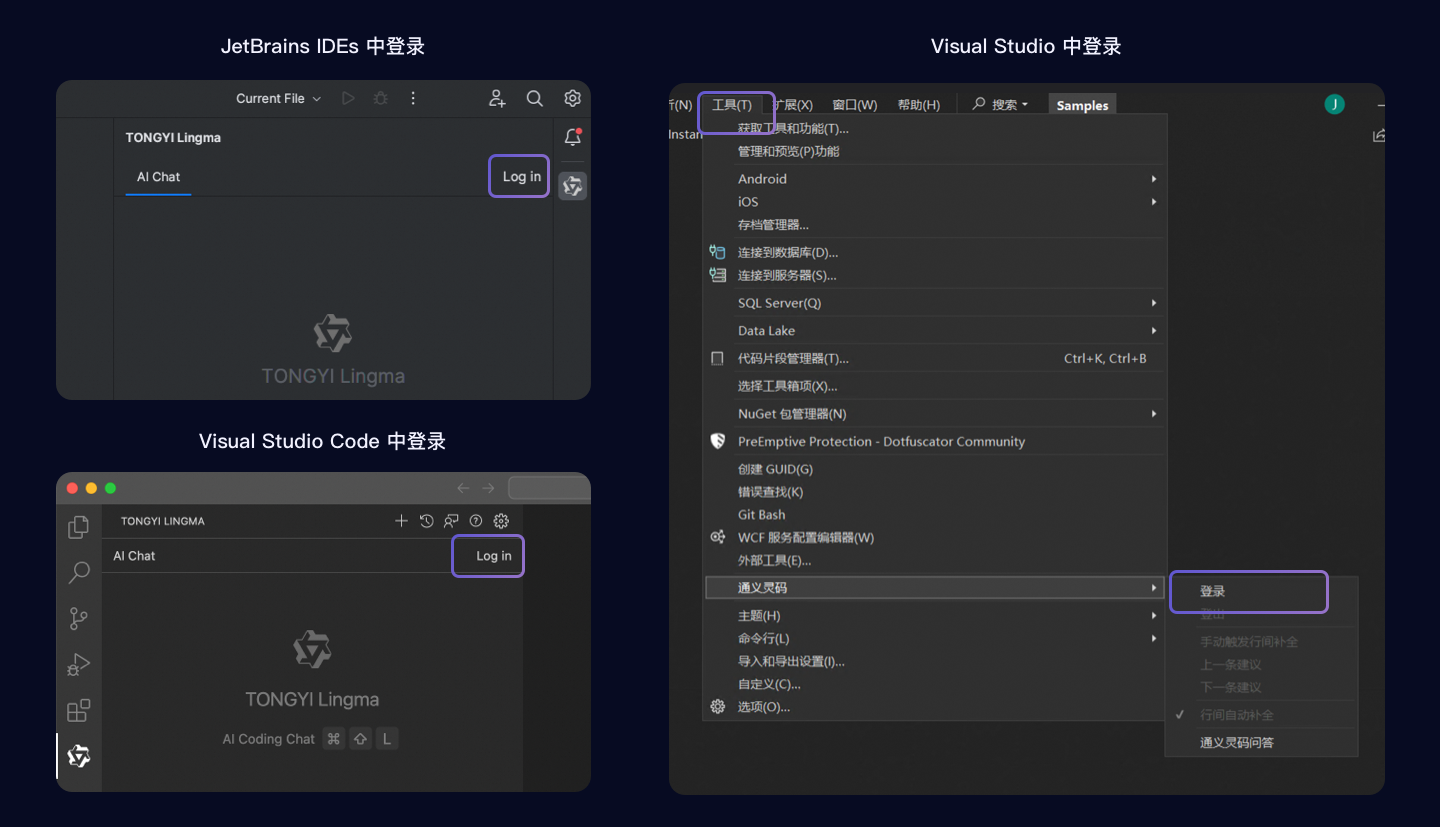Open the JetBrains three-dot more actions menu
Viewport: 1440px width, 827px height.
[413, 98]
